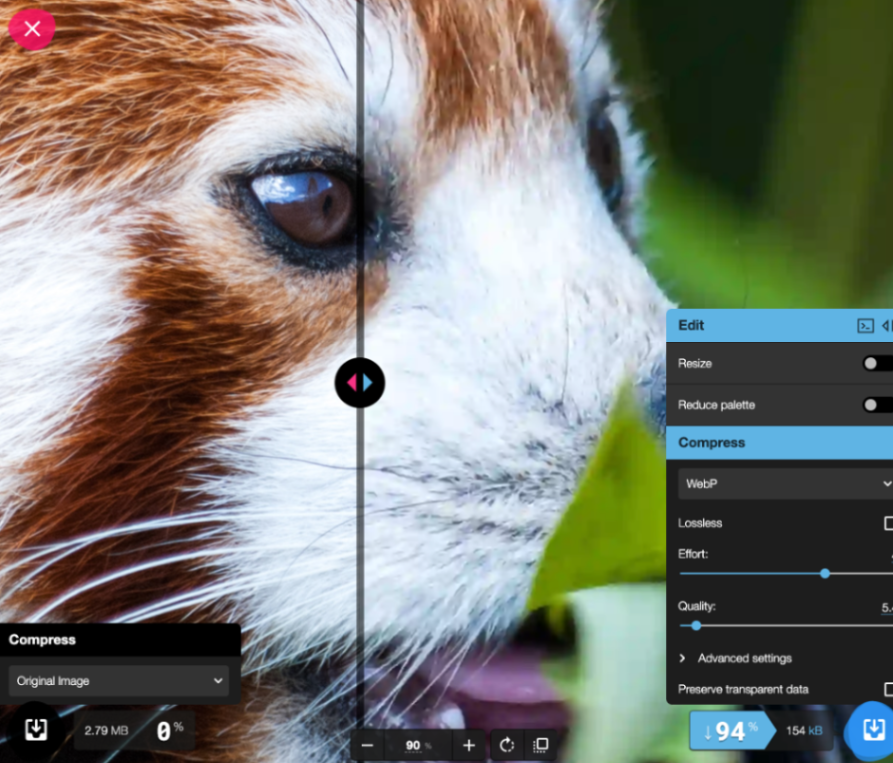Rotate the image
The image size is (893, 763).
coord(506,745)
